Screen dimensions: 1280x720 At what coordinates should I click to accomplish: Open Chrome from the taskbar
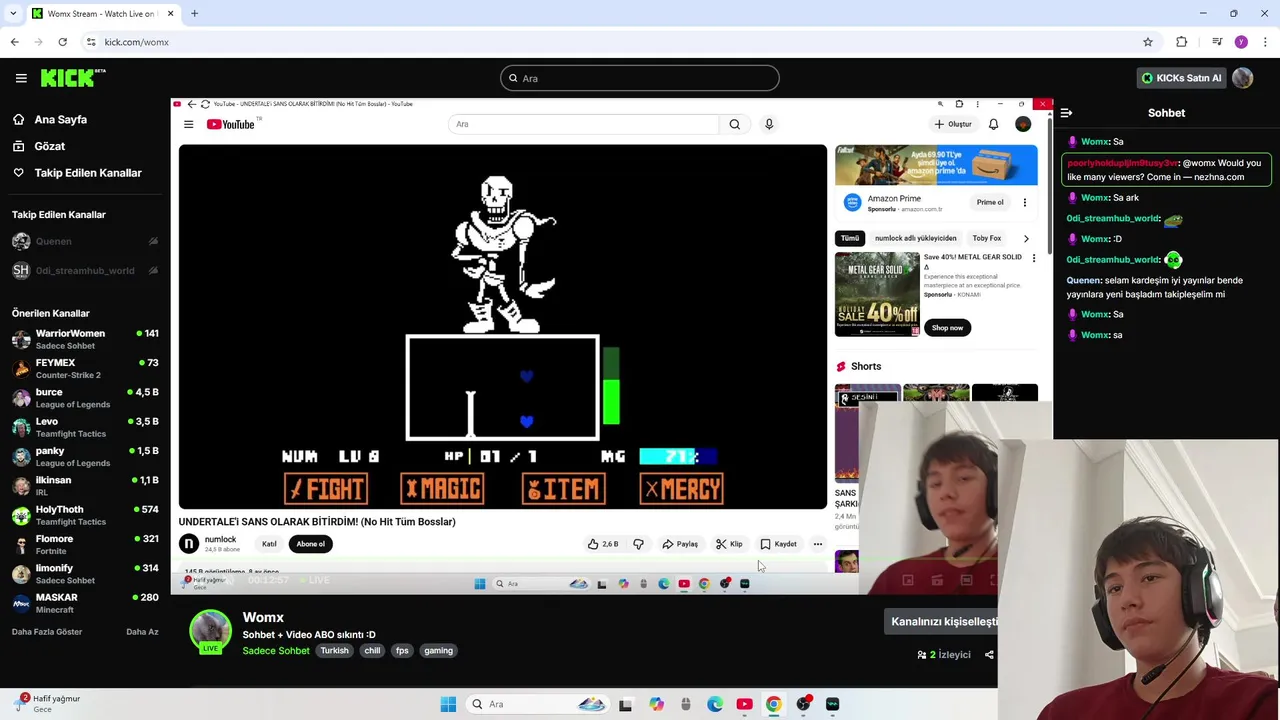773,704
